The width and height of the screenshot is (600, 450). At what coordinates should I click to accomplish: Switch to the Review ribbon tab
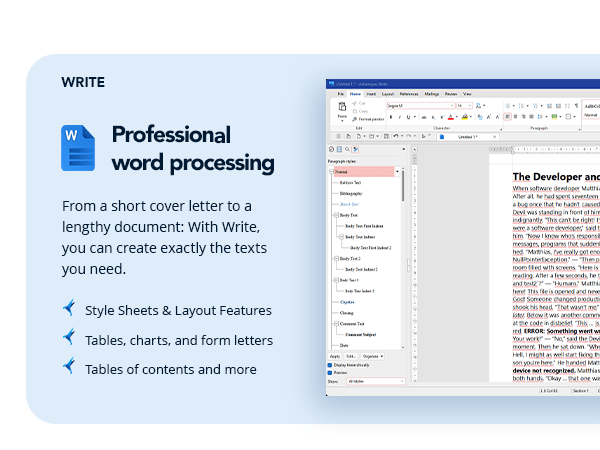coord(451,94)
